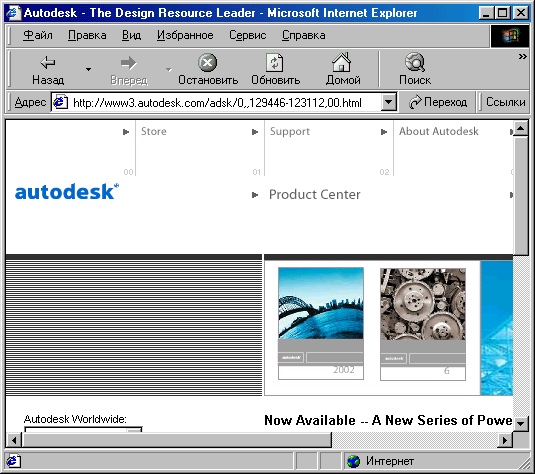Click the Store navigation link

[x=154, y=131]
